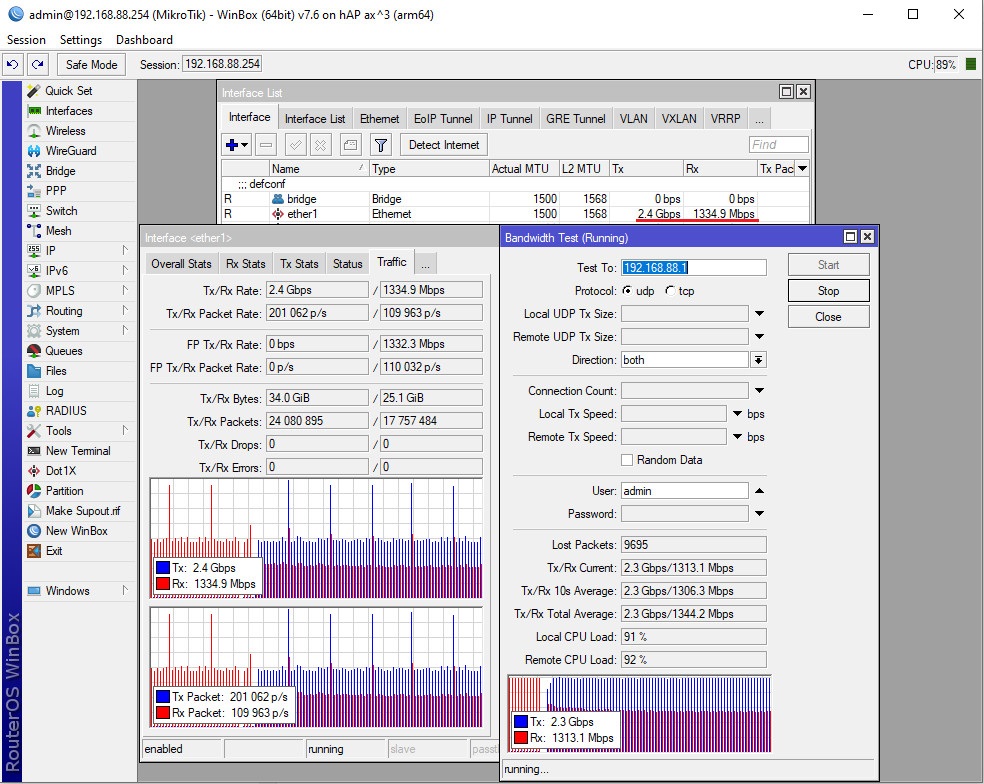Viewport: 984px width, 784px height.
Task: Expand the Remote UDP Tx Size field
Action: coord(759,337)
